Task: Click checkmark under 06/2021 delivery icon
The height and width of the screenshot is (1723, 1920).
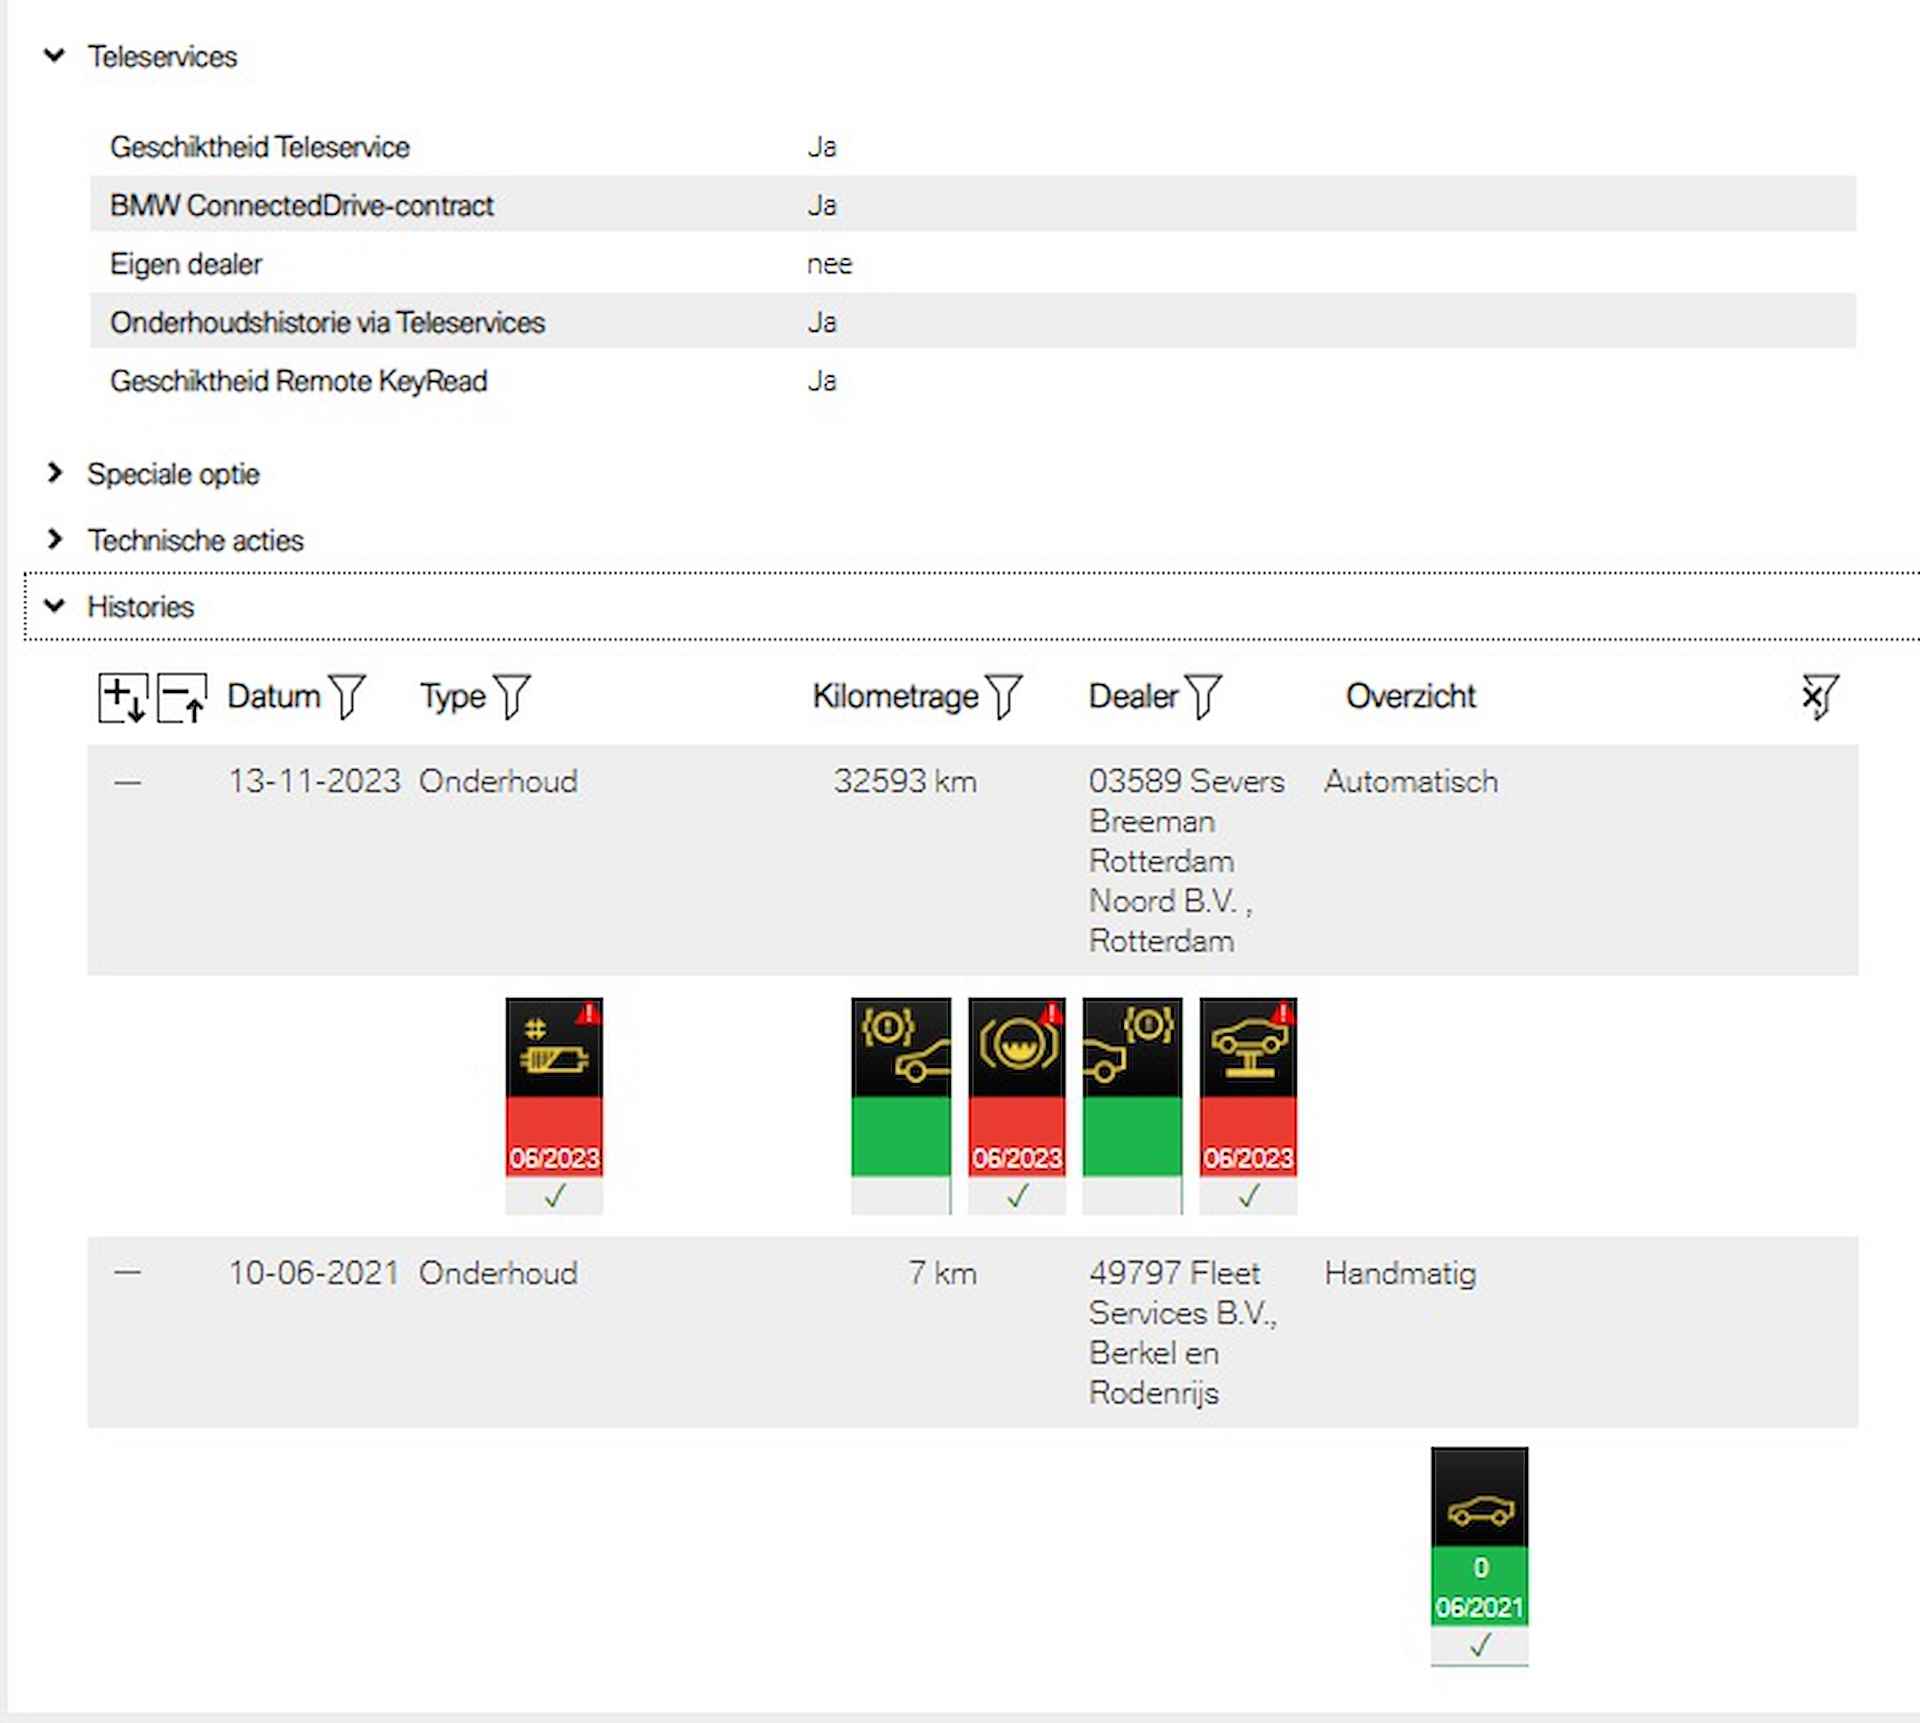Action: pyautogui.click(x=1480, y=1645)
